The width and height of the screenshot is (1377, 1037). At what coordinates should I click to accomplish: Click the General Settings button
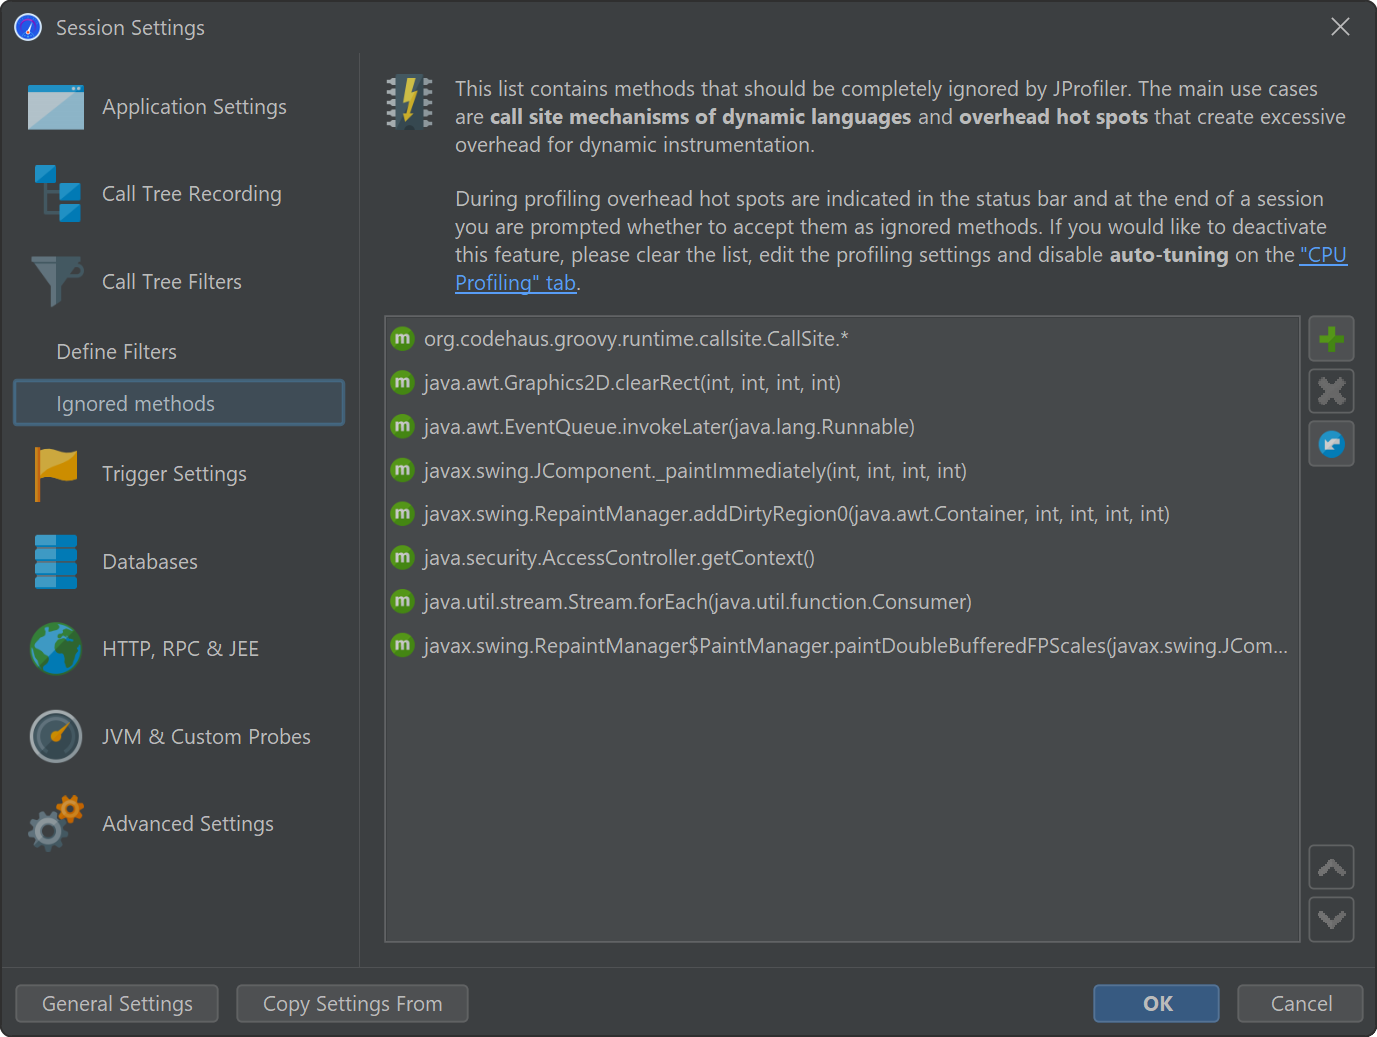click(x=117, y=1003)
